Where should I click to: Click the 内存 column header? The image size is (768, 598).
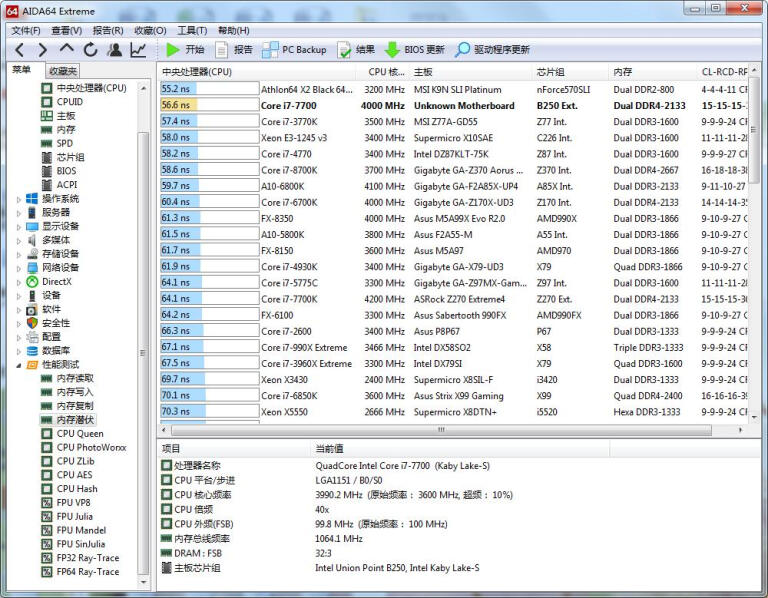(x=653, y=72)
